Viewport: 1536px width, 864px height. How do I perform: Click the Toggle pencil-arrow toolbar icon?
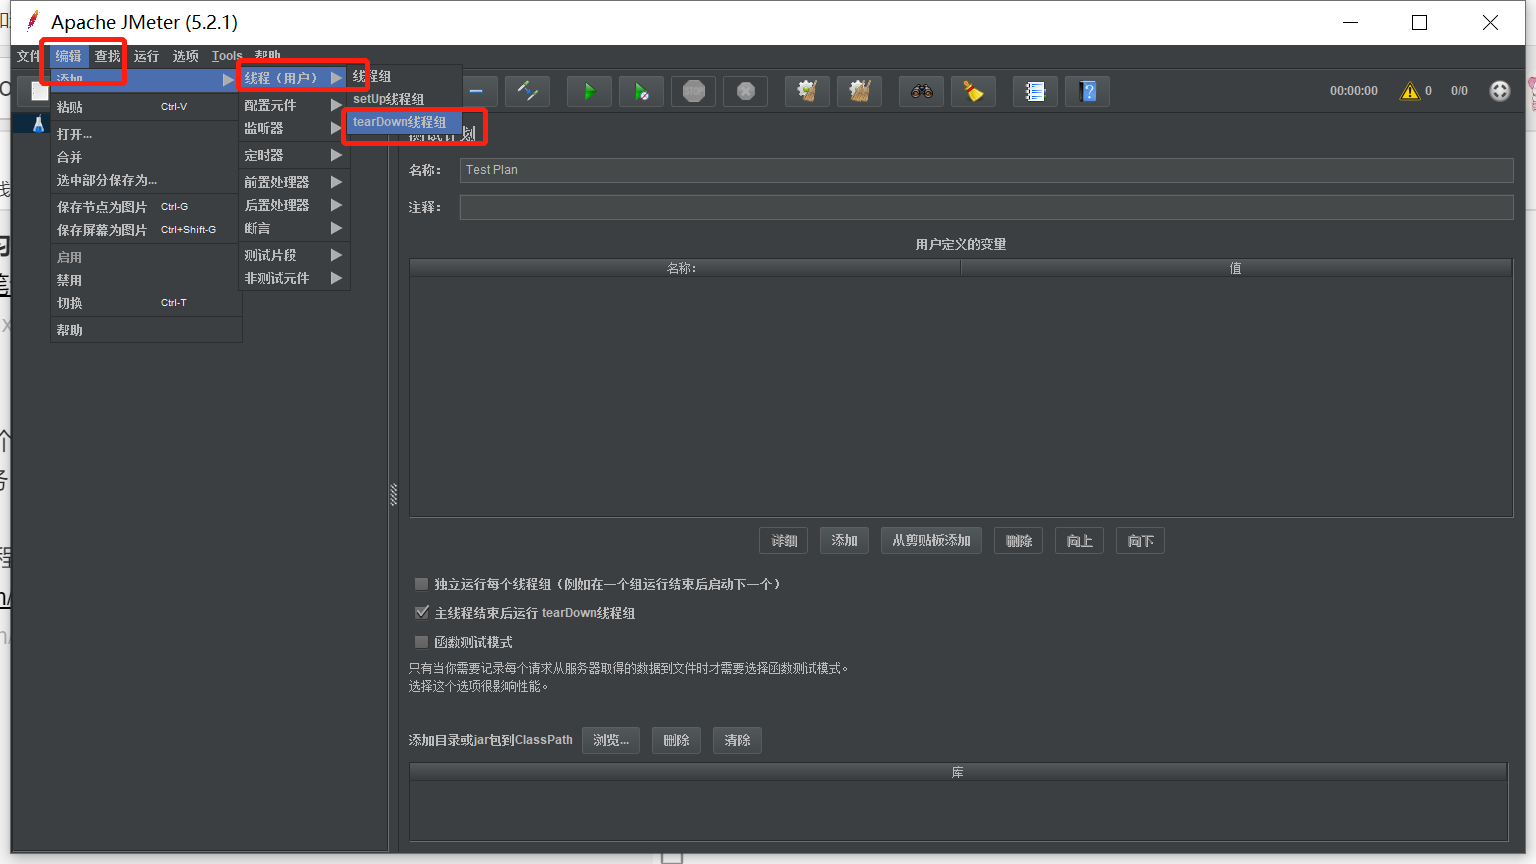(527, 92)
